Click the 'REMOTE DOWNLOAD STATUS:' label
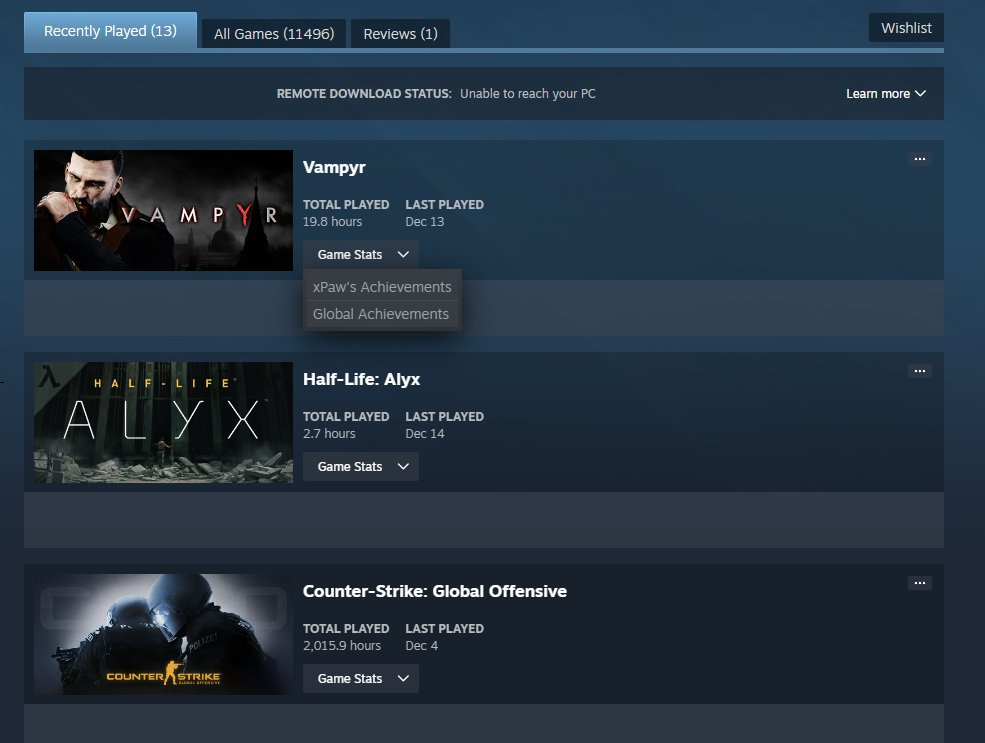Image resolution: width=985 pixels, height=743 pixels. tap(364, 94)
